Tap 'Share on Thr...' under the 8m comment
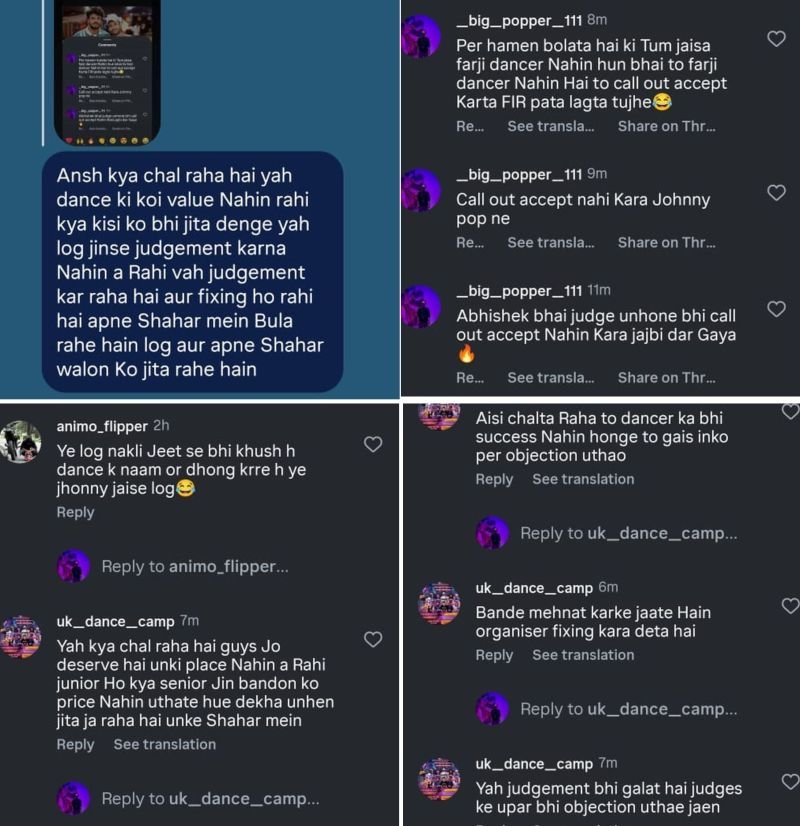The image size is (800, 826). coord(666,126)
